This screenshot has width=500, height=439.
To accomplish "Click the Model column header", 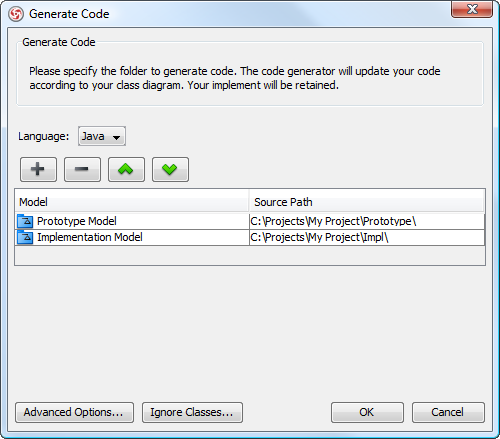I will coord(132,202).
